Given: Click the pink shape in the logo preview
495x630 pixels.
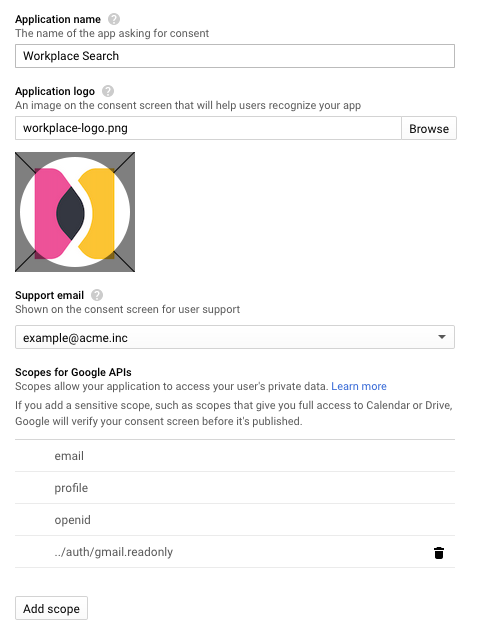Looking at the screenshot, I should (45, 213).
